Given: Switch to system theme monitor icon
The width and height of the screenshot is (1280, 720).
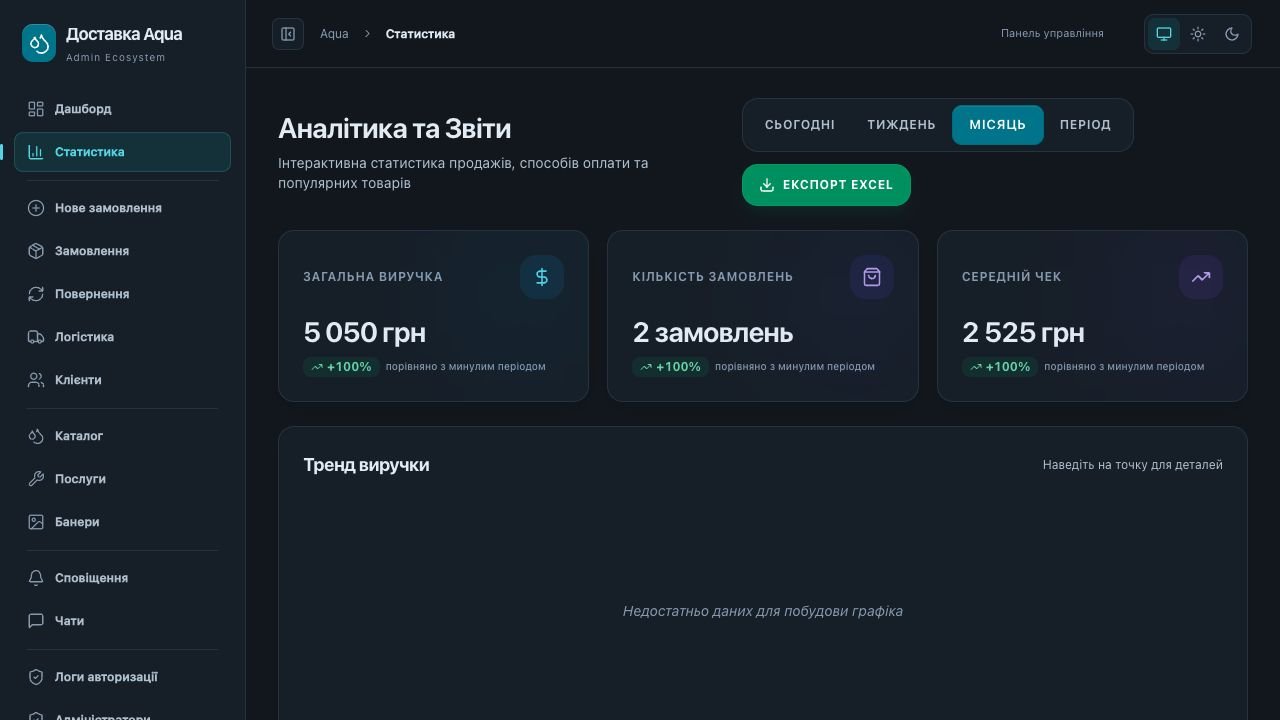Looking at the screenshot, I should click(x=1164, y=34).
